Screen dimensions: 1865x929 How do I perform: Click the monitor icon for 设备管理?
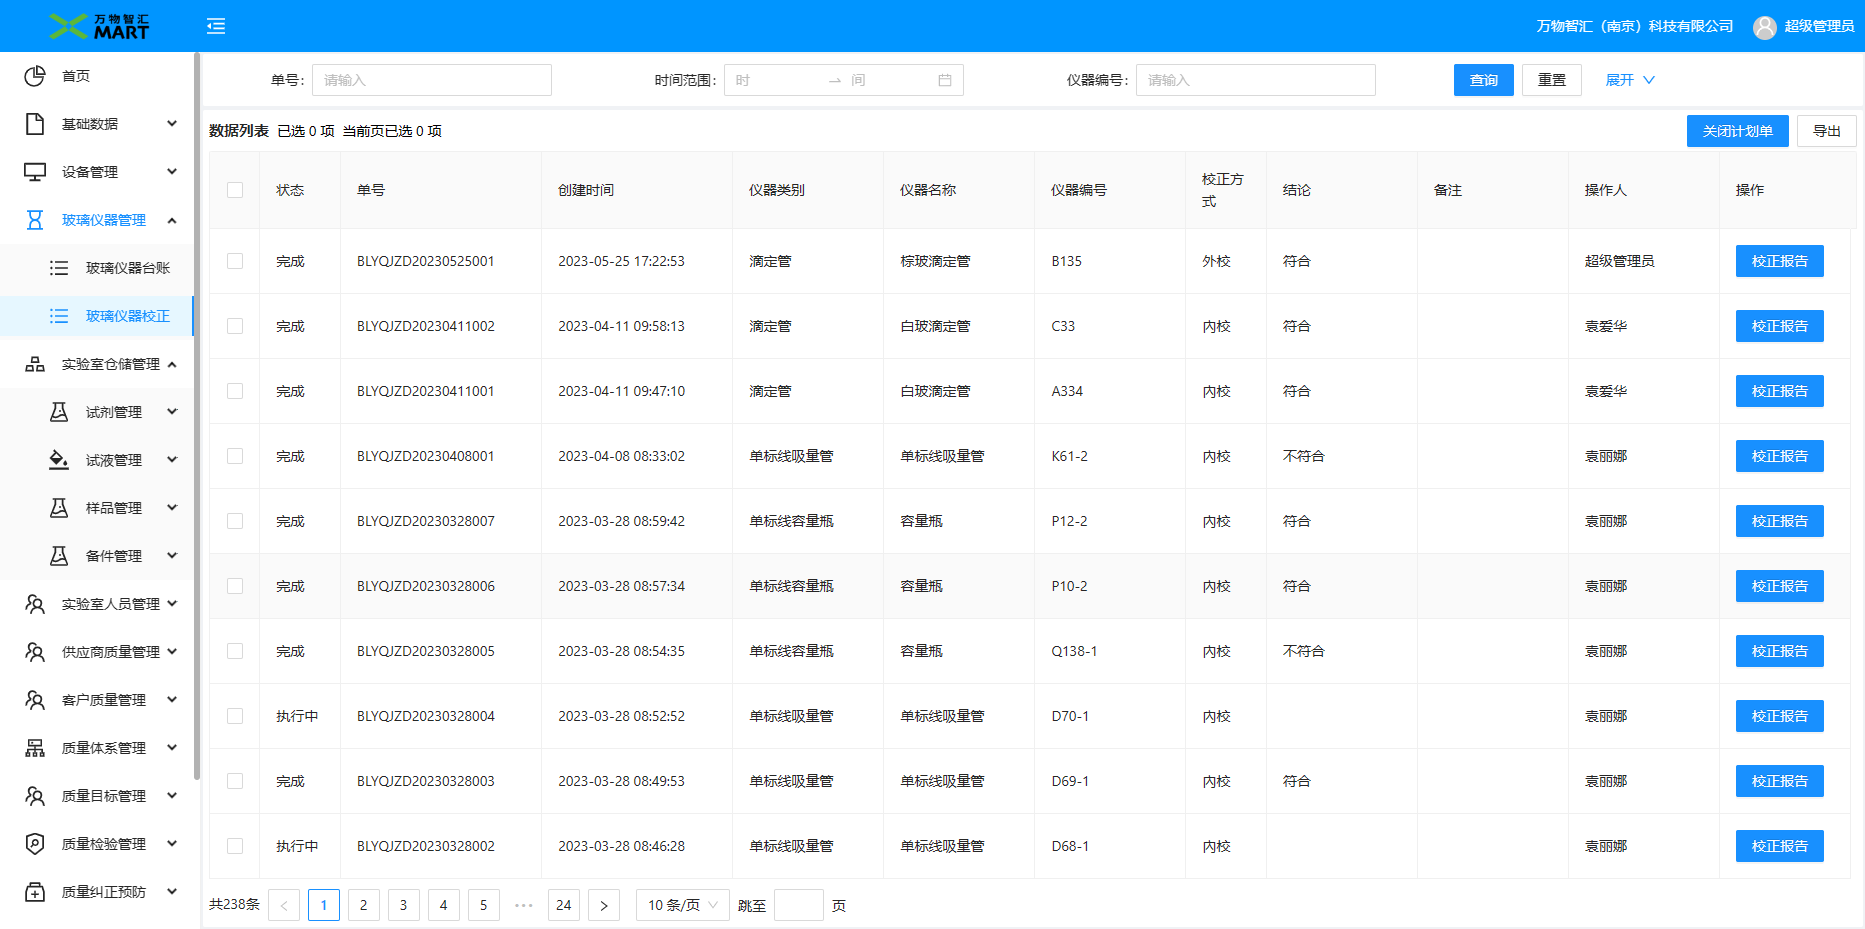coord(35,172)
